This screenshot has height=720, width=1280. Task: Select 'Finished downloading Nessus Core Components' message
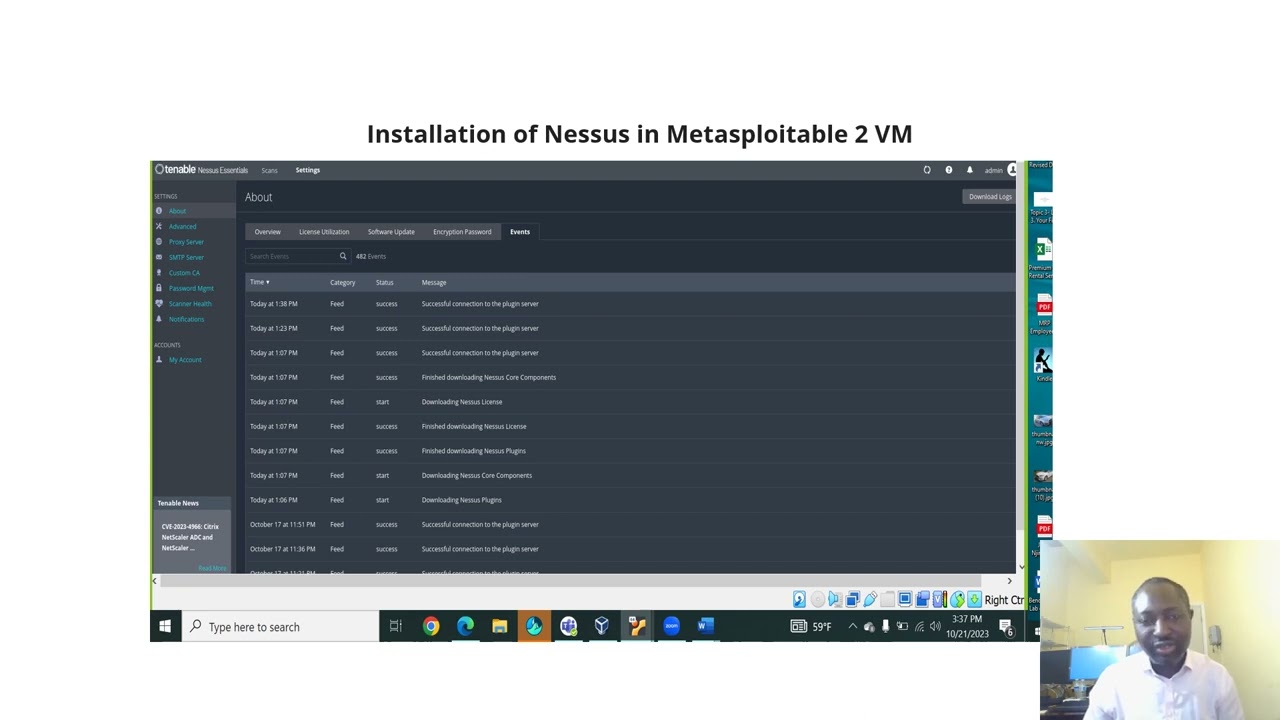[x=489, y=377]
